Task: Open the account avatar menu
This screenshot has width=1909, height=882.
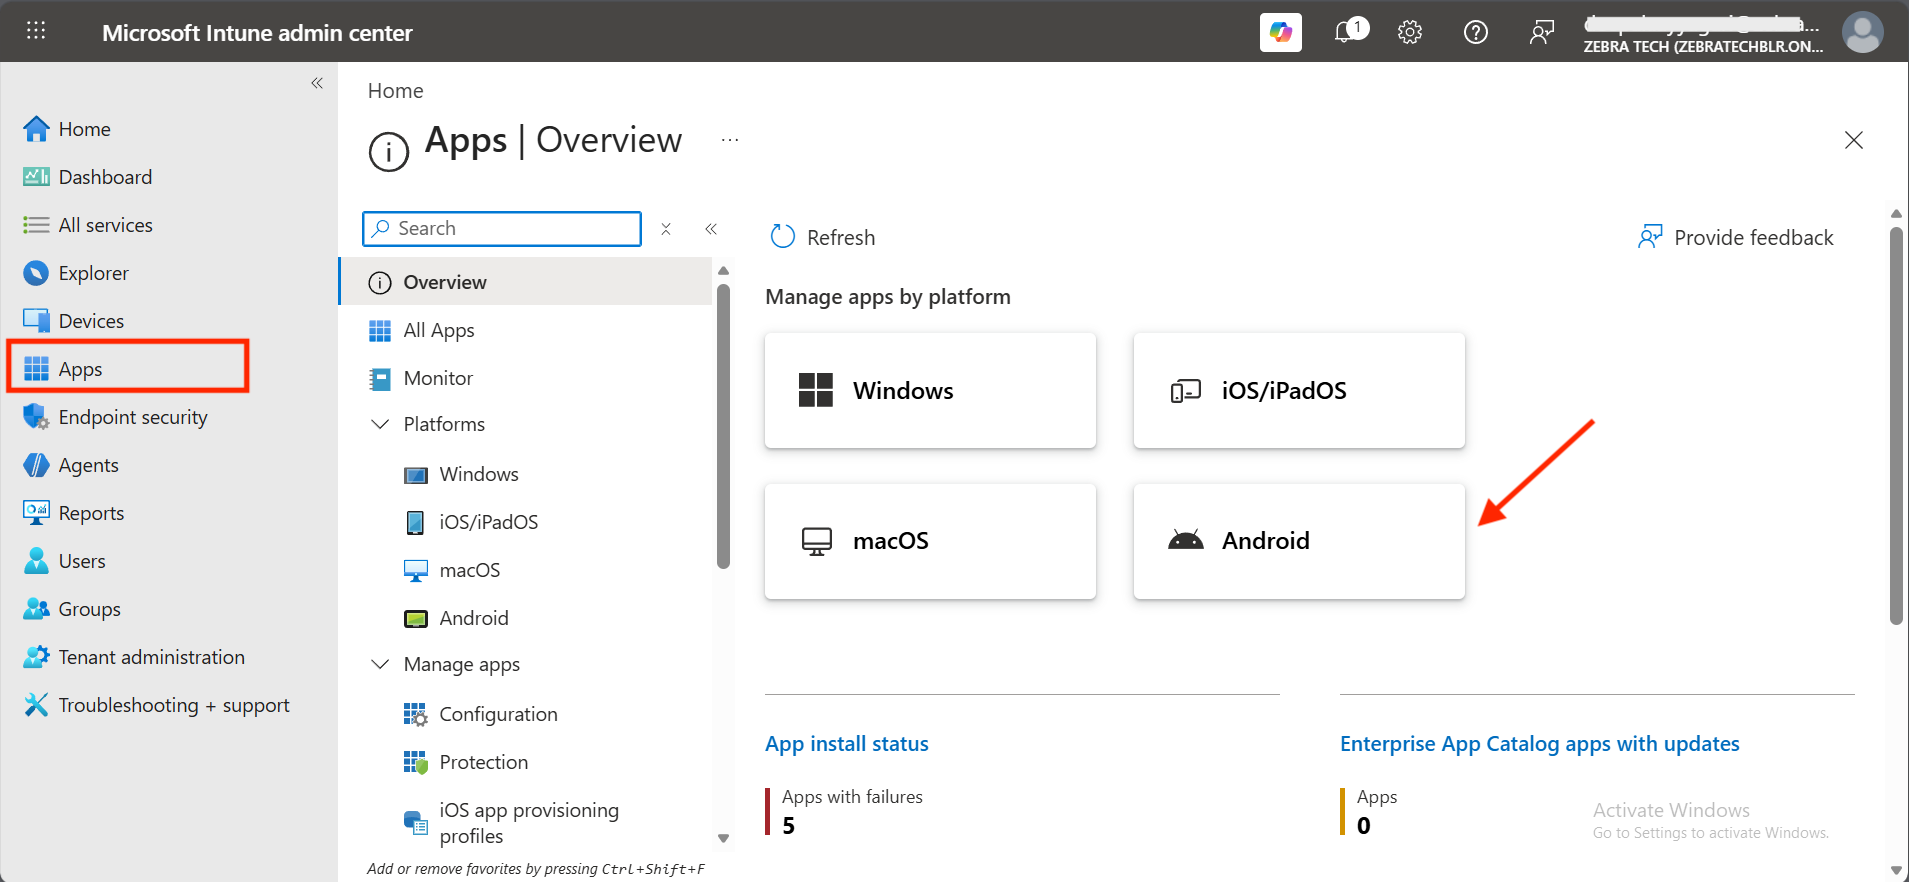Action: pos(1863,32)
